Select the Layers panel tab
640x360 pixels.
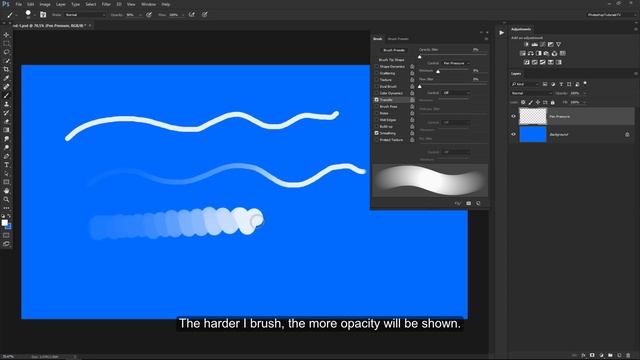coord(516,73)
